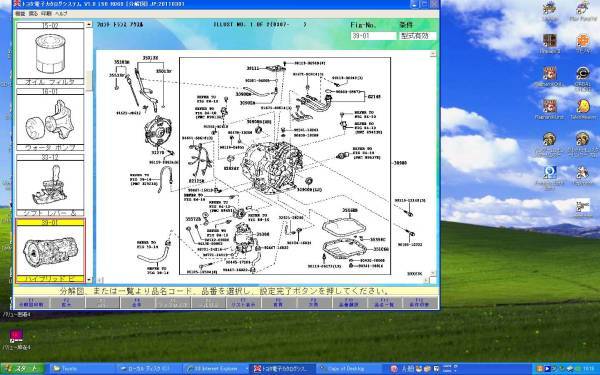The width and height of the screenshot is (600, 375).
Task: Switch to the Internet Explorer taskbar item
Action: [x=215, y=369]
